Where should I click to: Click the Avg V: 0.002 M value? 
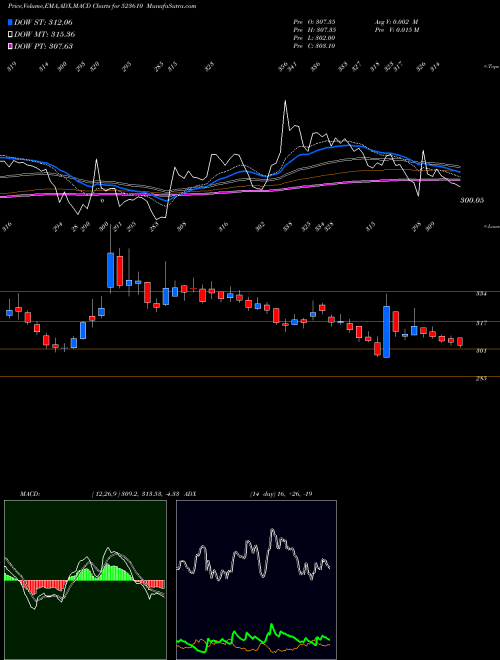(396, 22)
